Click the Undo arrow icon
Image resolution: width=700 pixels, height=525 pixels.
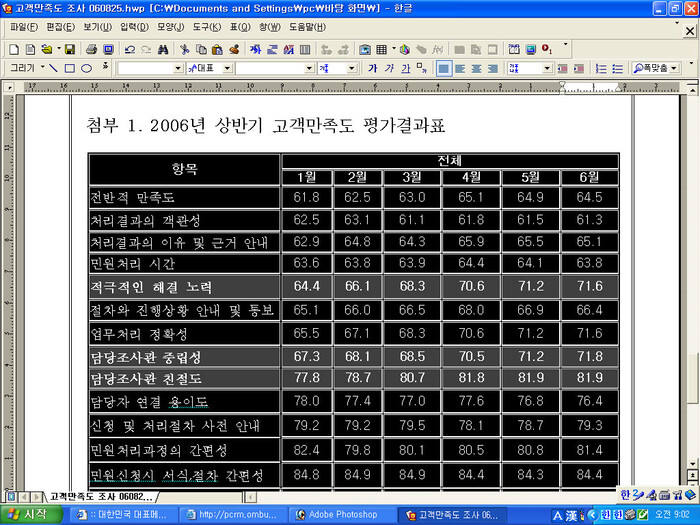coord(130,49)
